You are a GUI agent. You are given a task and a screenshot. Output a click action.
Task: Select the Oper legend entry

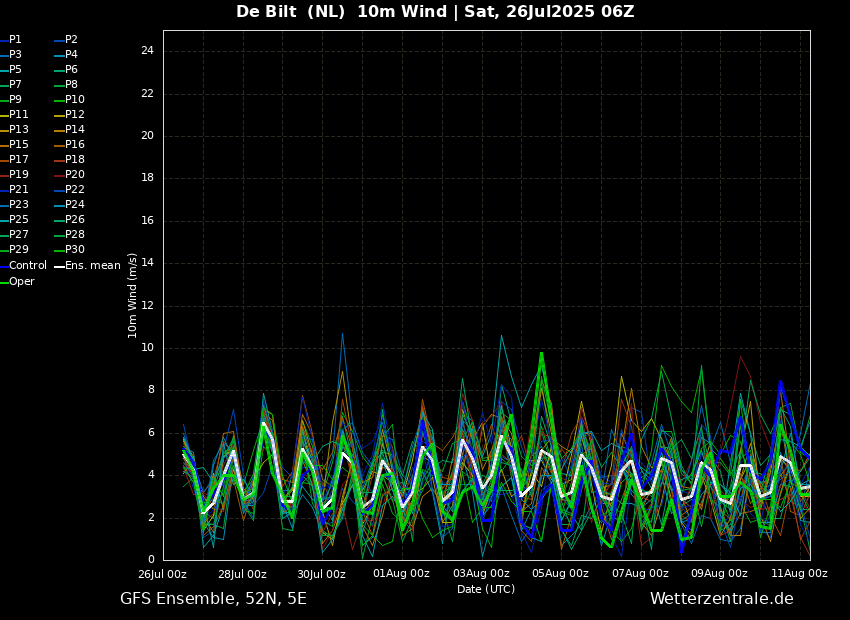click(x=21, y=282)
